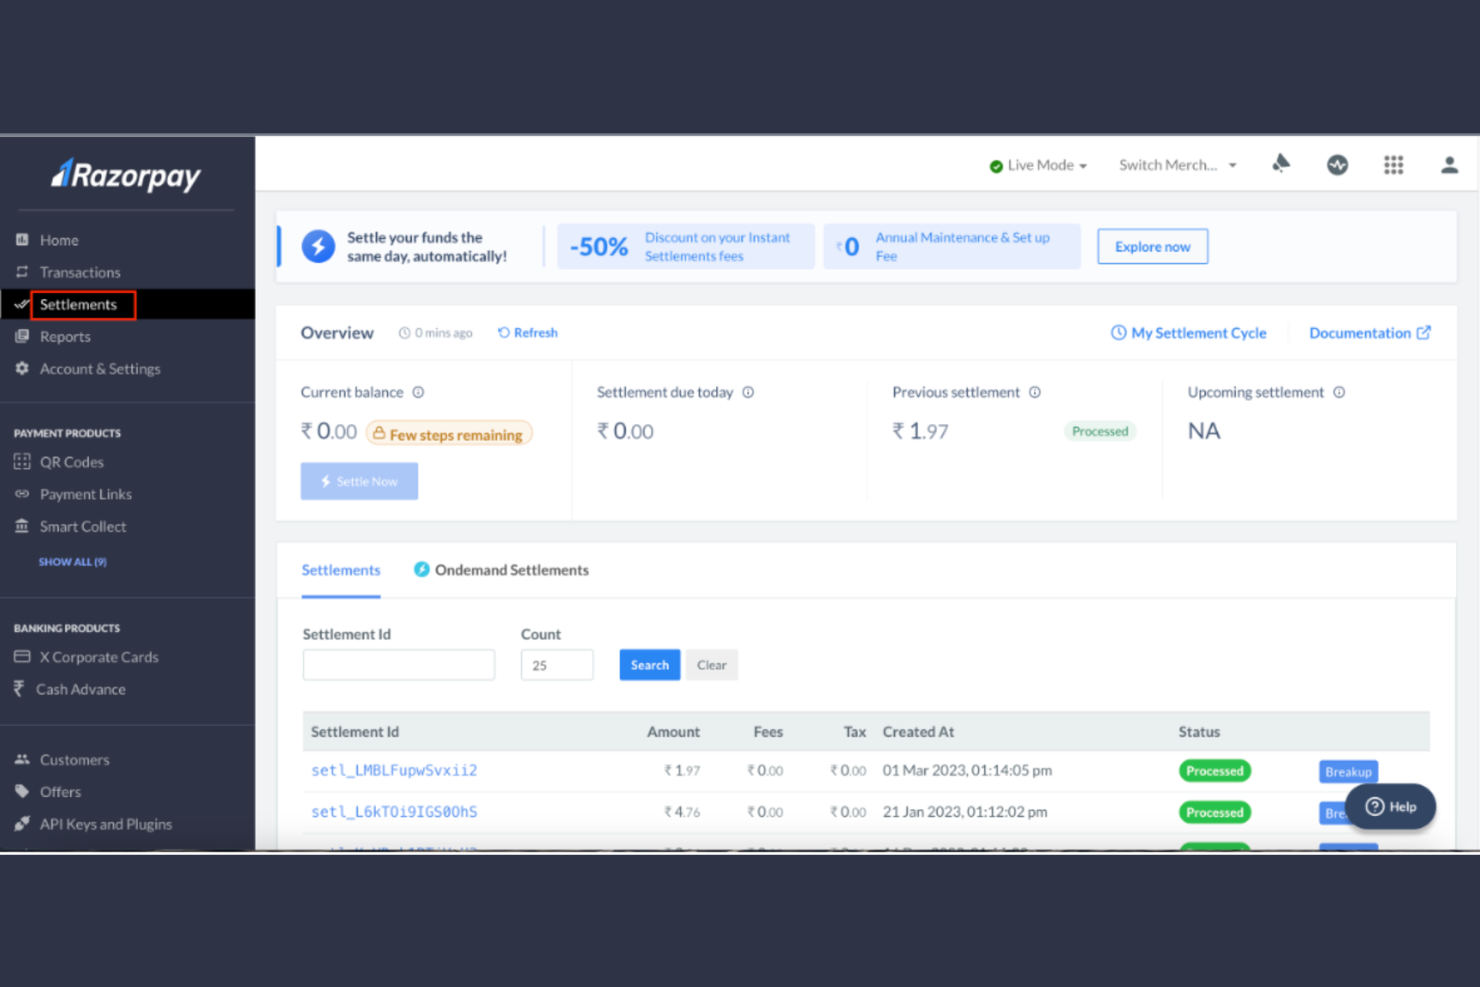The height and width of the screenshot is (987, 1480).
Task: Open Cash Advance banking product
Action: 81,688
